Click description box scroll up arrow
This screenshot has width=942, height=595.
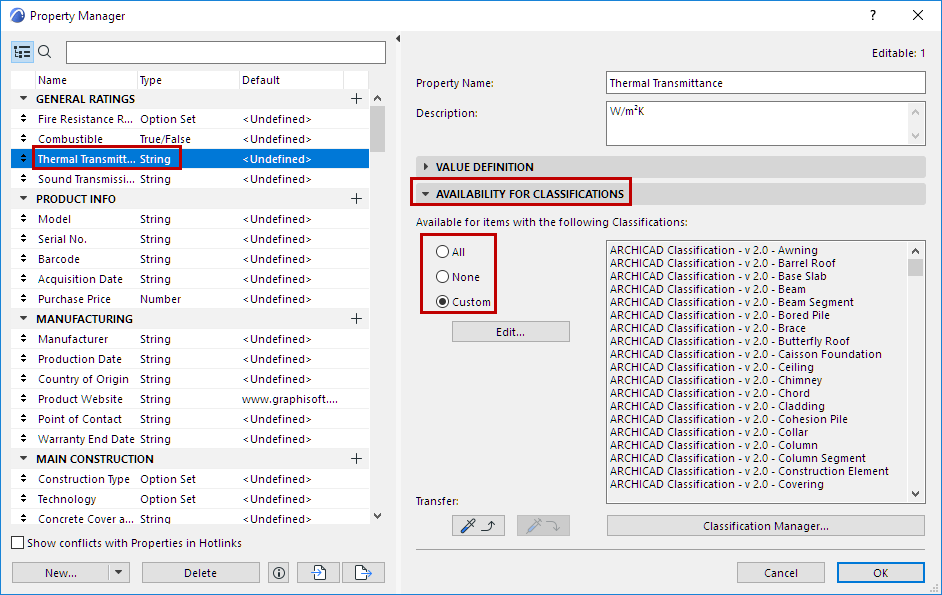(x=916, y=112)
